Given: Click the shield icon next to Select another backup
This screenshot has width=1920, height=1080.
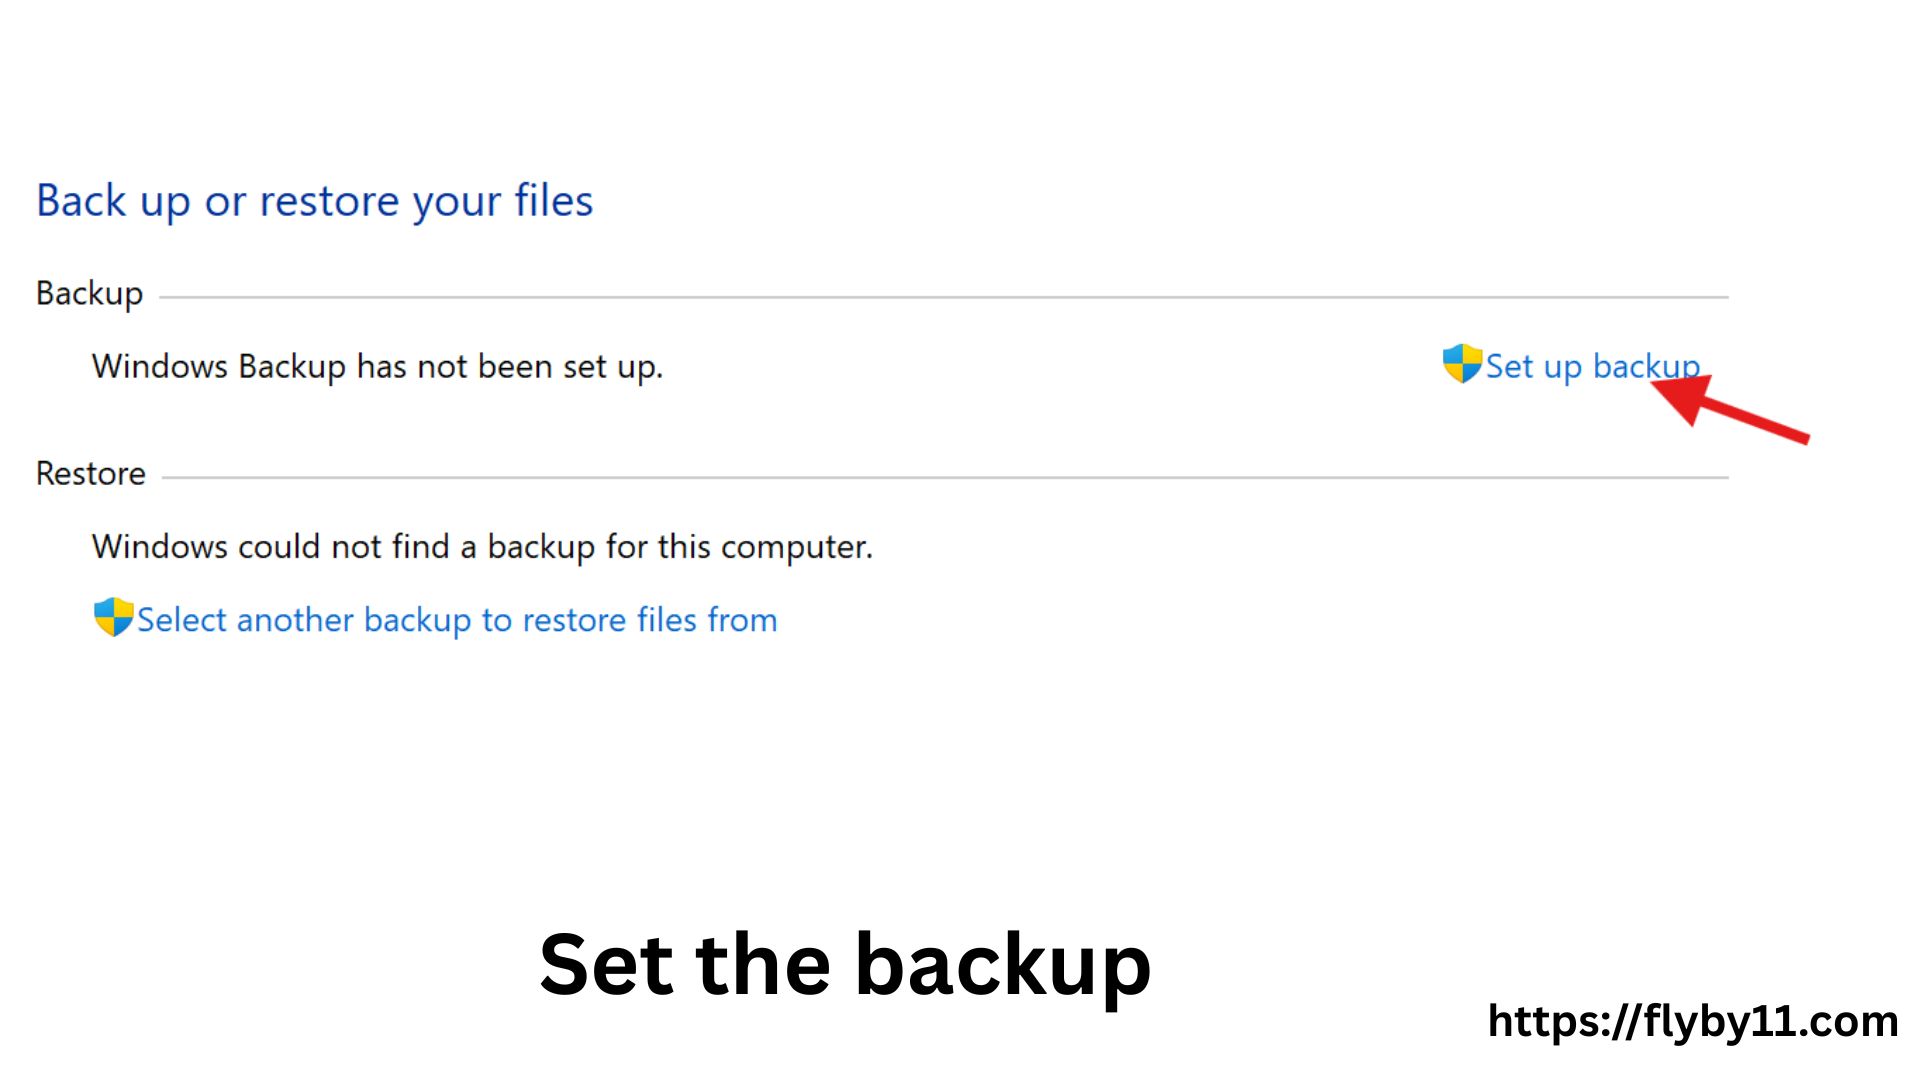Looking at the screenshot, I should [112, 618].
